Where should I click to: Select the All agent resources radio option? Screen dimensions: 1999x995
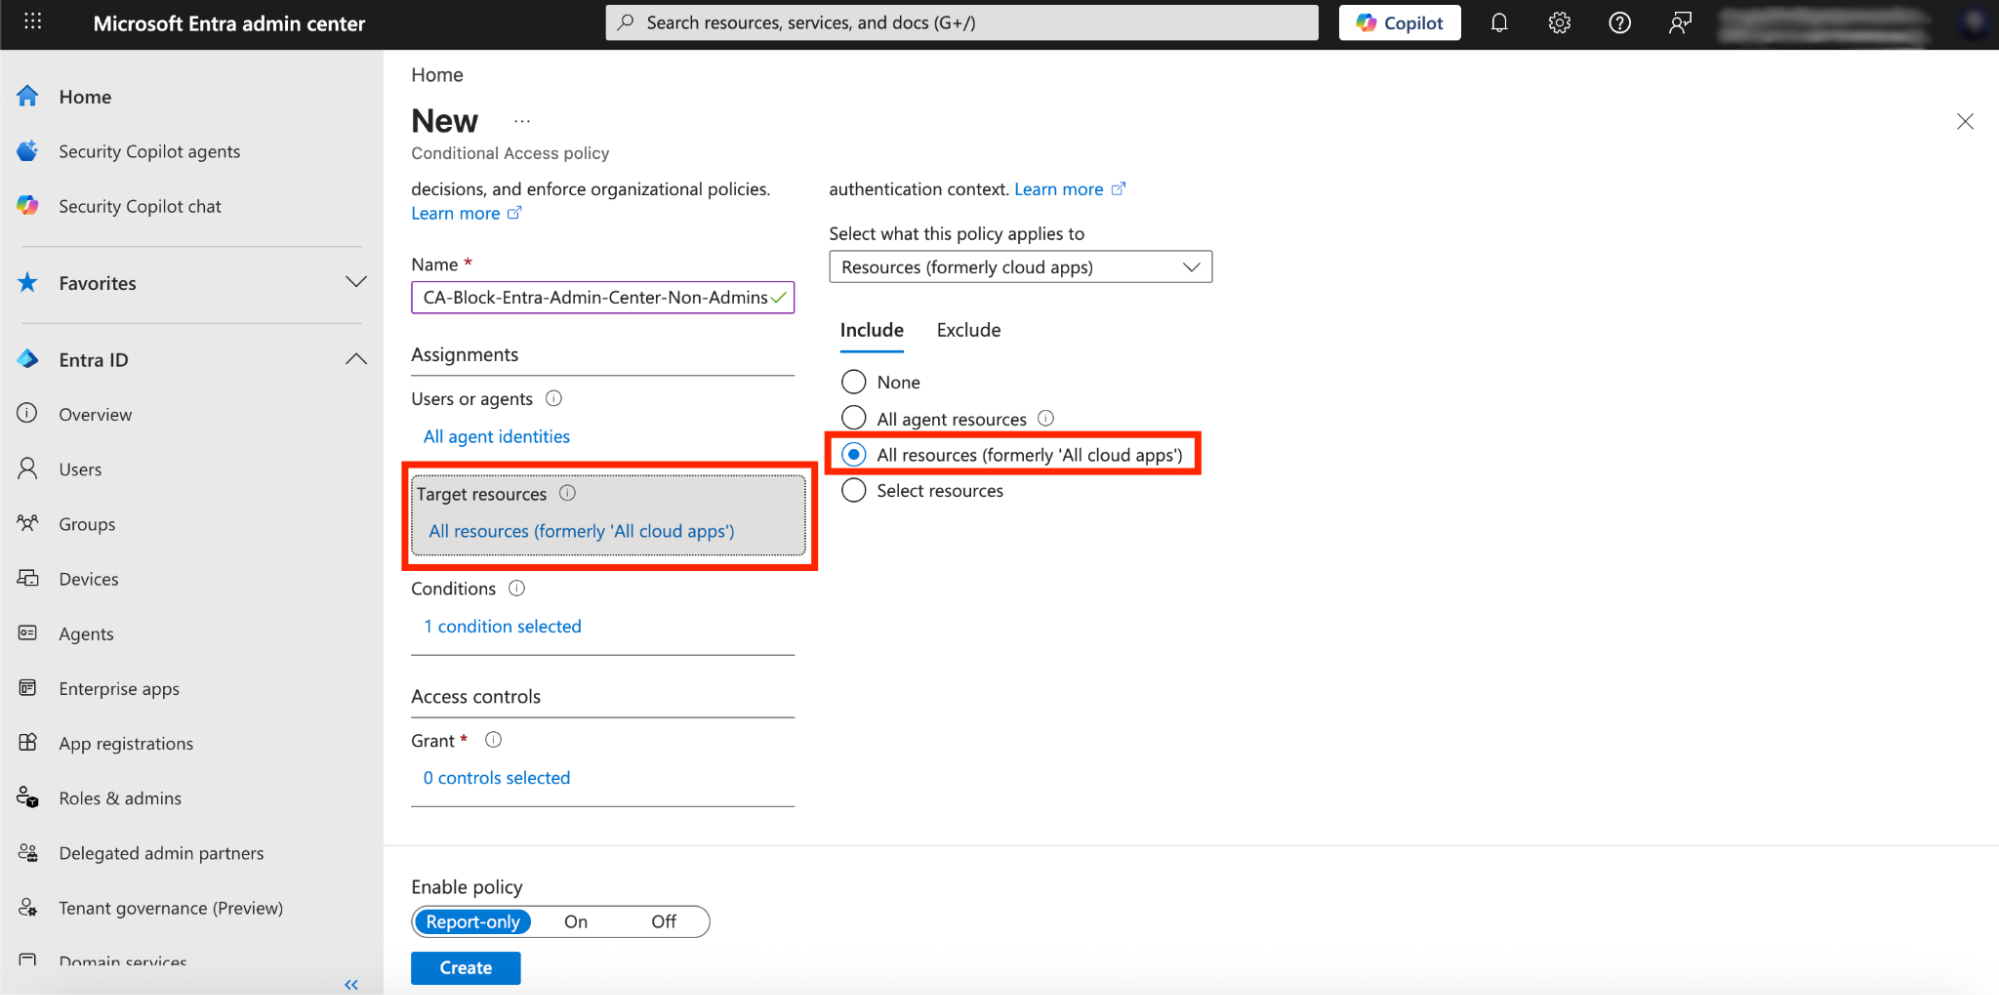[853, 418]
